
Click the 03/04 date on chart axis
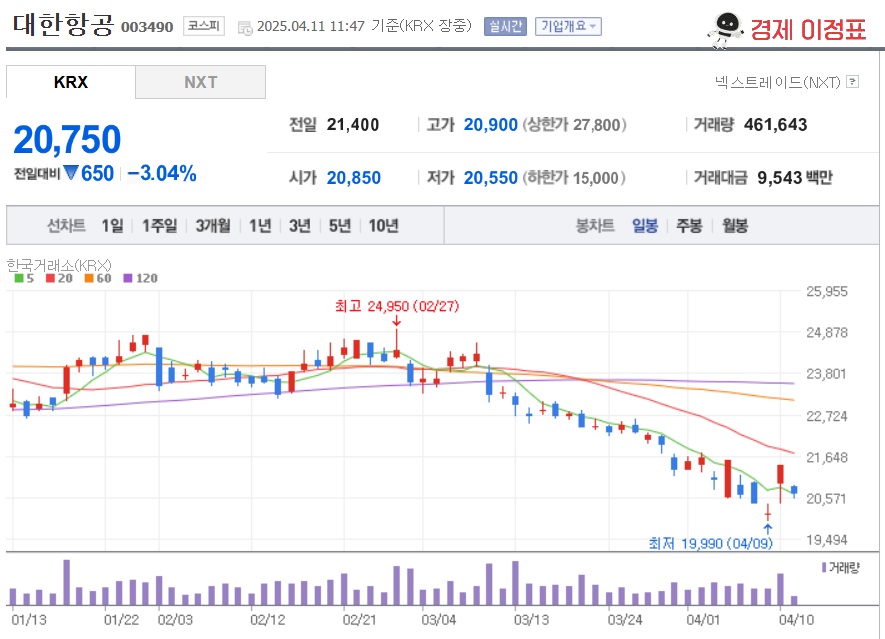click(x=439, y=620)
